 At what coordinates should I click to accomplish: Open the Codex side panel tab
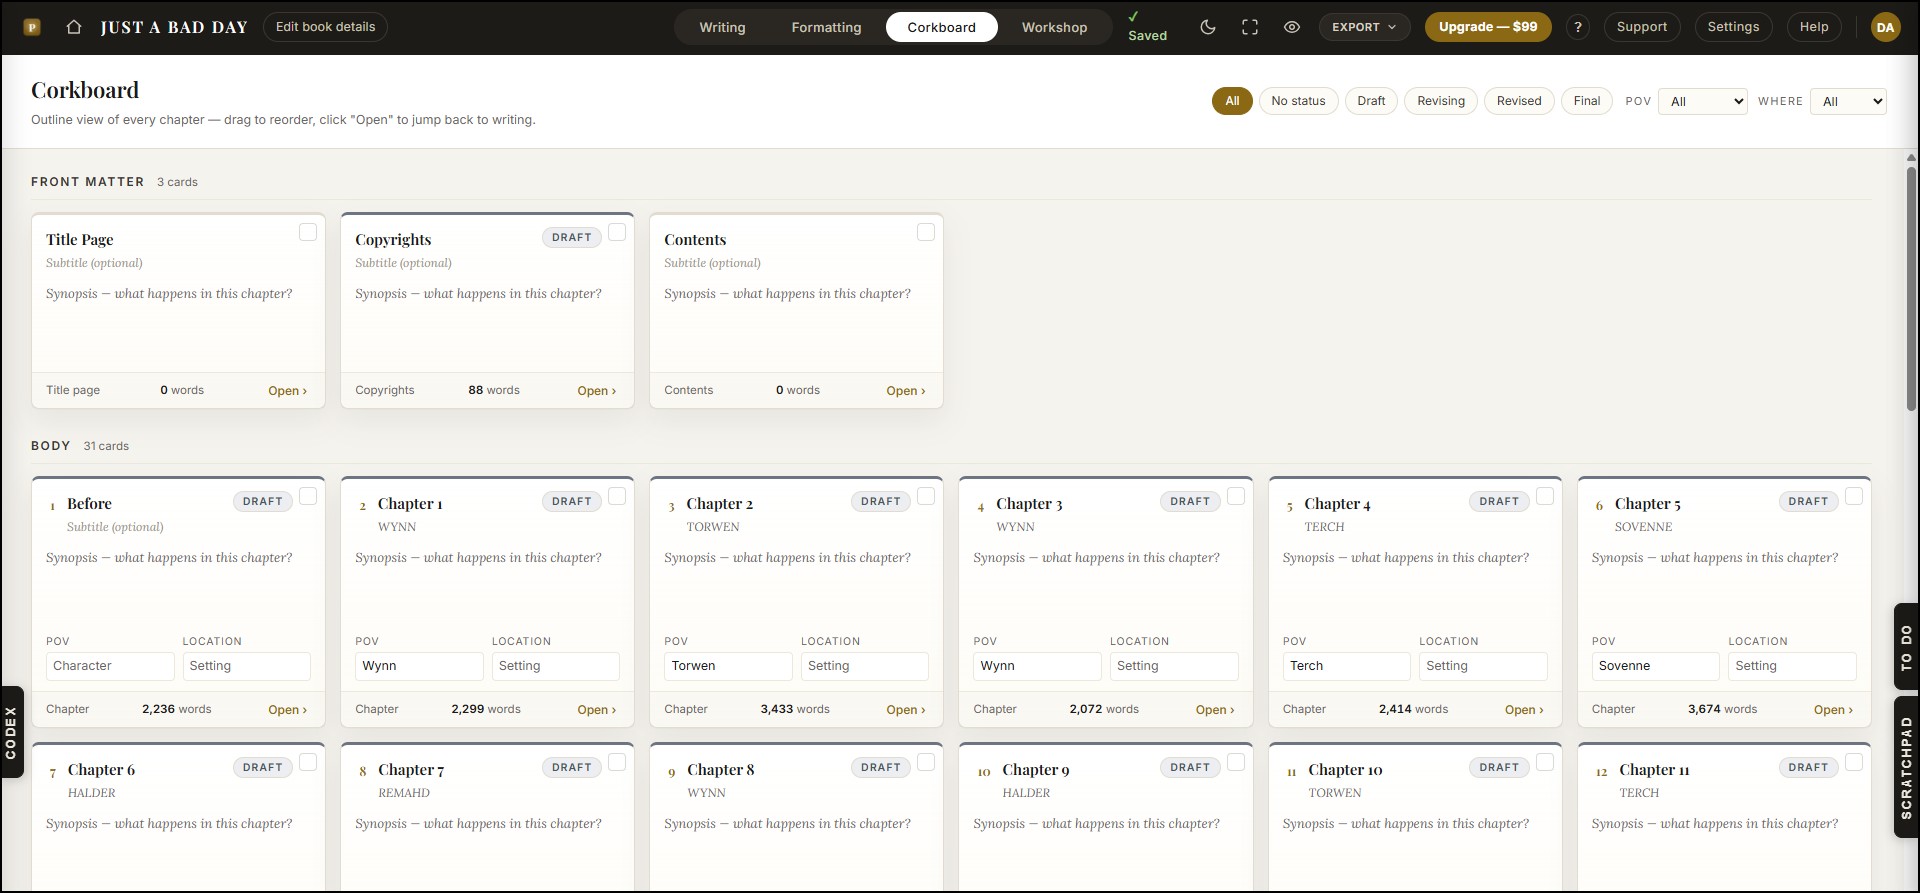click(11, 732)
